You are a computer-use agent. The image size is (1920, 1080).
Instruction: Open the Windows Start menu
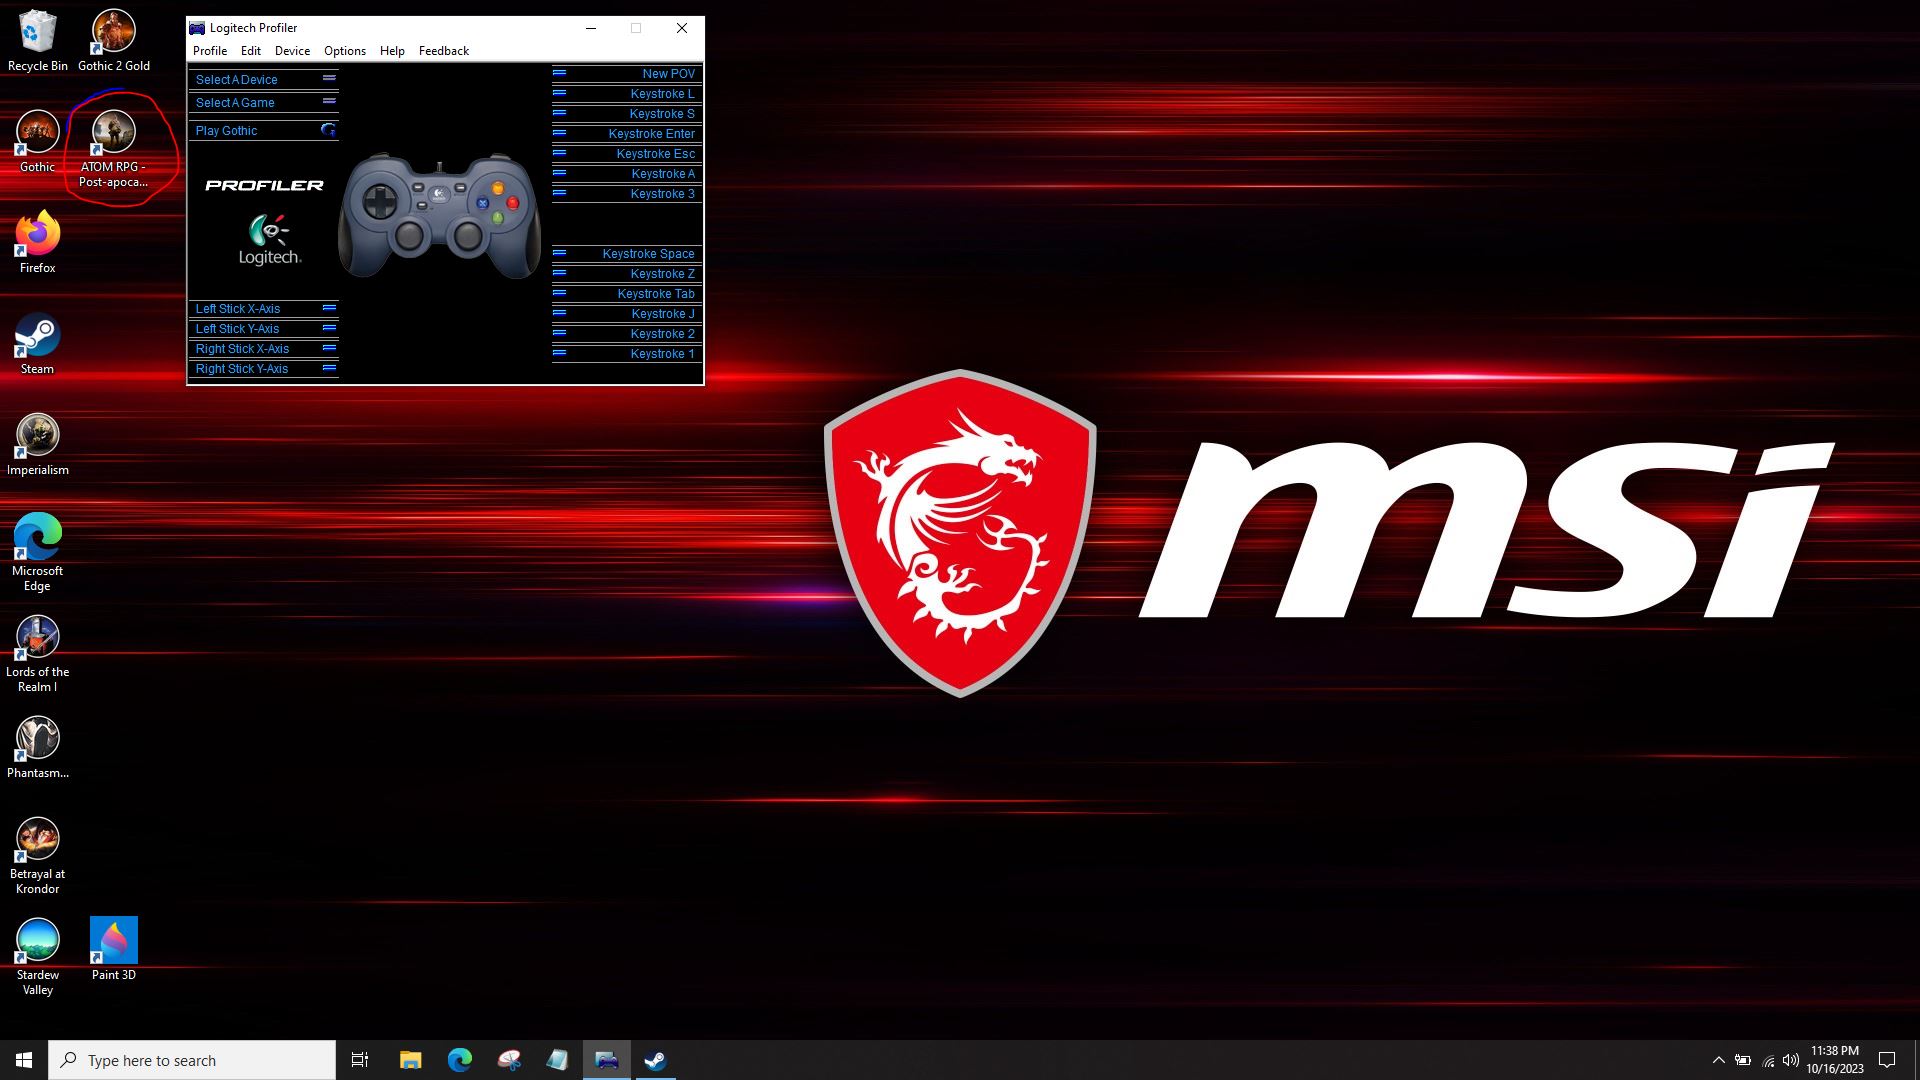pyautogui.click(x=24, y=1060)
